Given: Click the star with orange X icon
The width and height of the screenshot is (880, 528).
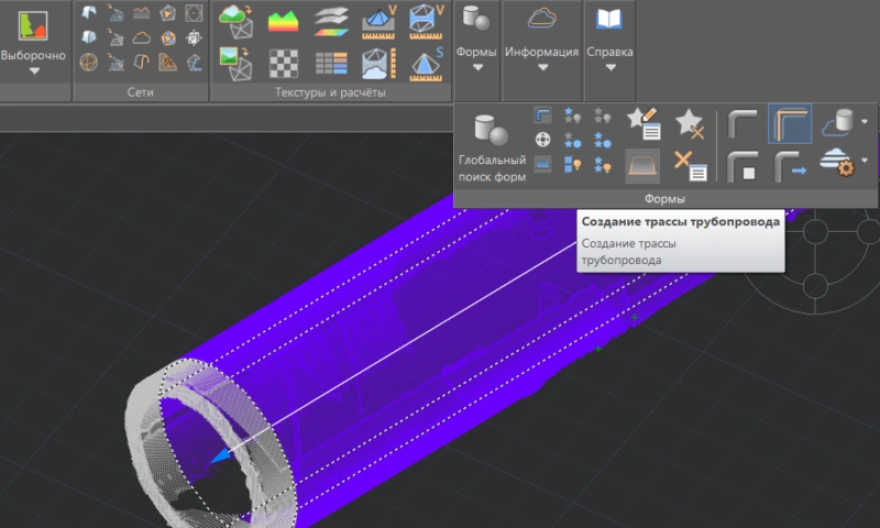Looking at the screenshot, I should coord(689,123).
